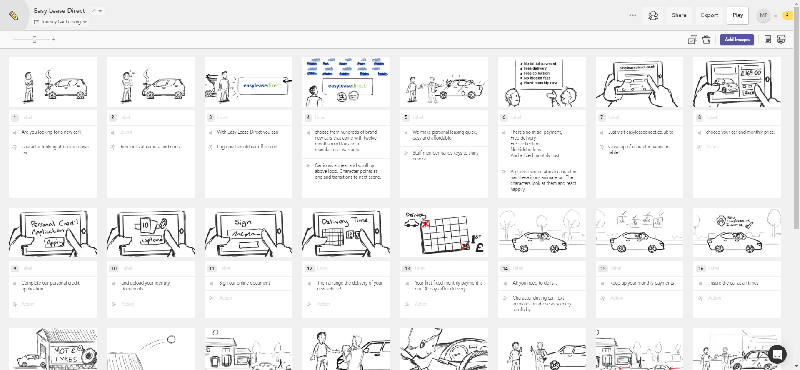Click the Add Images button
Viewport: 800px width, 370px height.
point(737,39)
